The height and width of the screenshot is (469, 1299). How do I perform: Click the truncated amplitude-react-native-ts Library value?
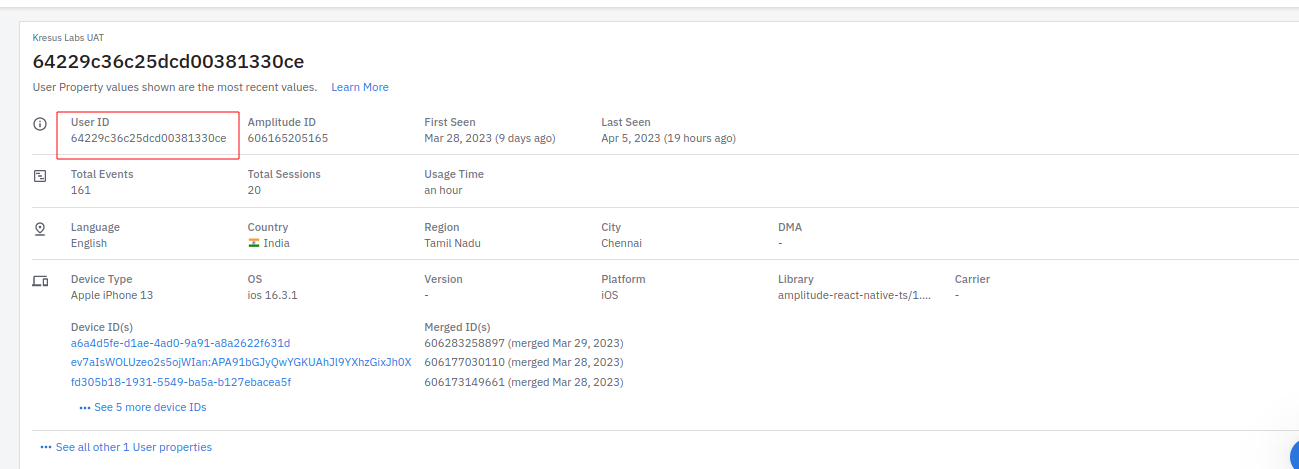pos(854,295)
